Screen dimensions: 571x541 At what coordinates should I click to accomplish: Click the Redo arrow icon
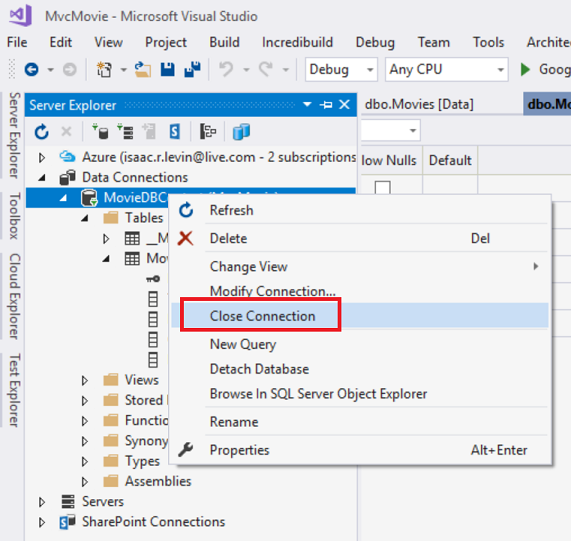click(x=266, y=69)
